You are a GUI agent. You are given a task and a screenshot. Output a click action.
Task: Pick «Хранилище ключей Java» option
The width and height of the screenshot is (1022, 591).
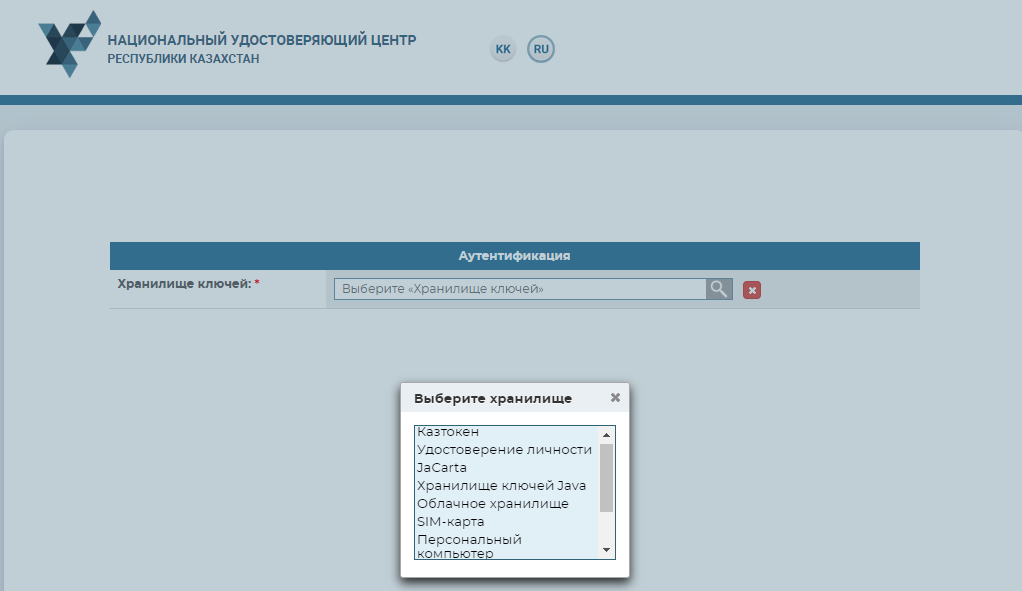point(501,485)
